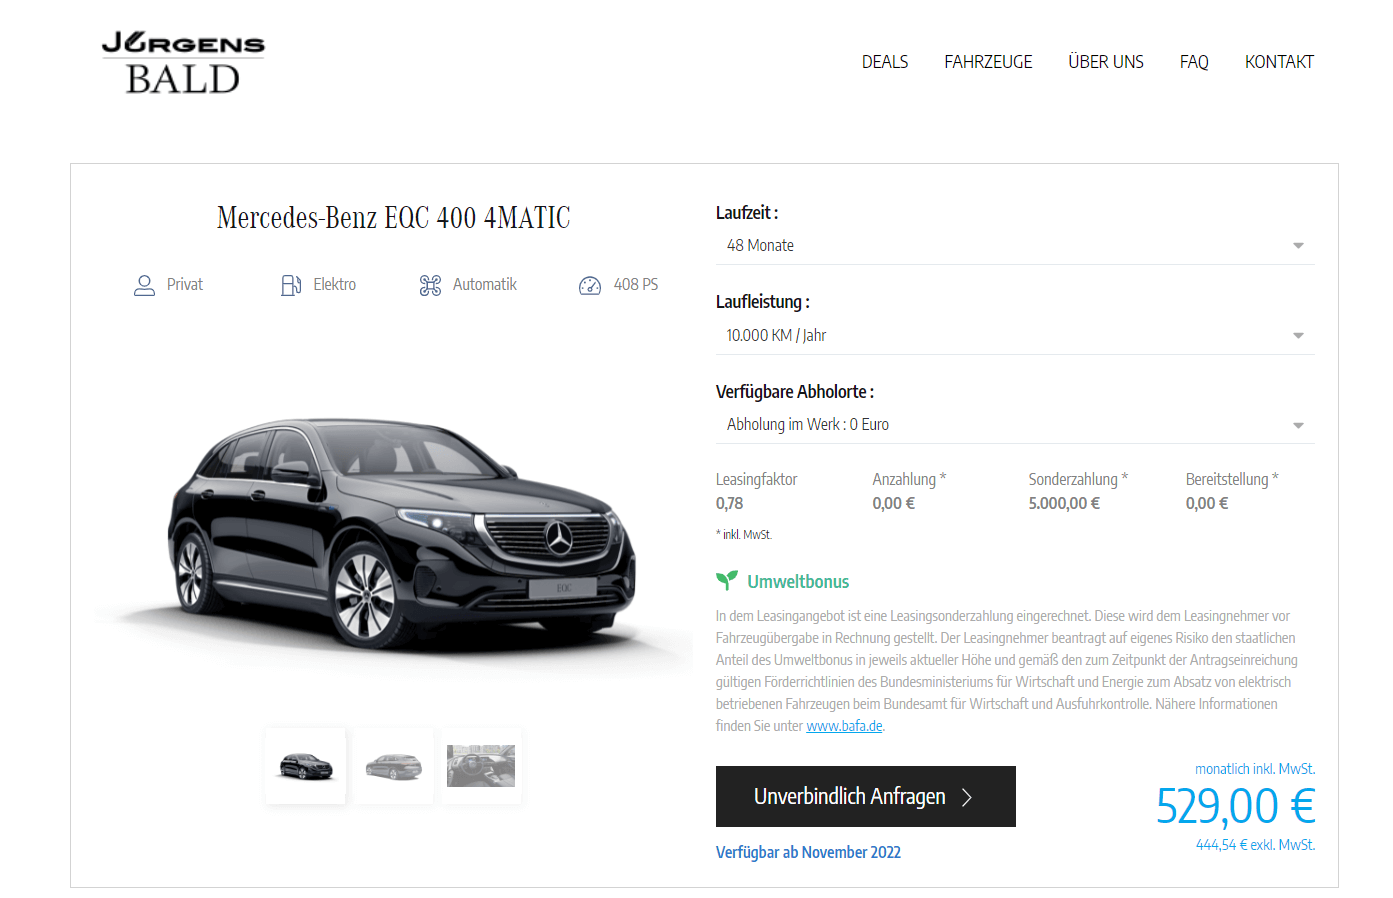Open the KONTAKT menu item
Image resolution: width=1393 pixels, height=898 pixels.
click(x=1279, y=62)
